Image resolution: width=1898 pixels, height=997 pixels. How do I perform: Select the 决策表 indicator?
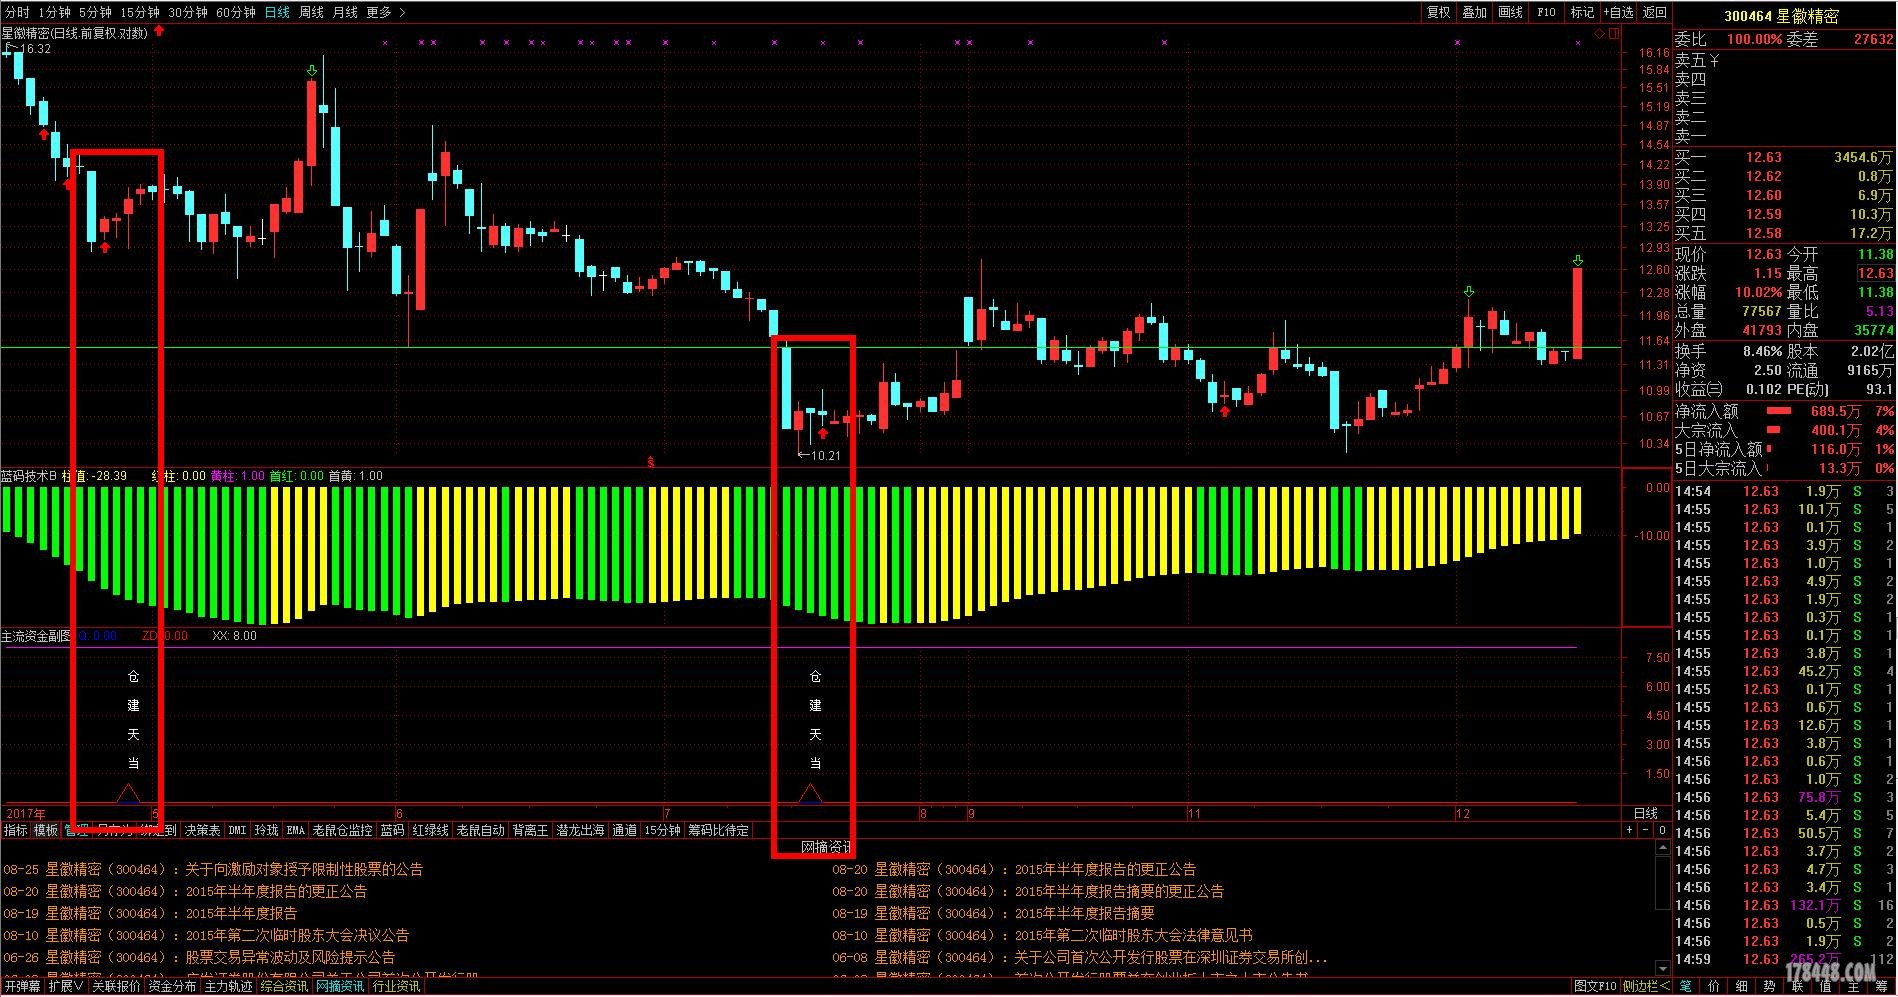tap(202, 830)
